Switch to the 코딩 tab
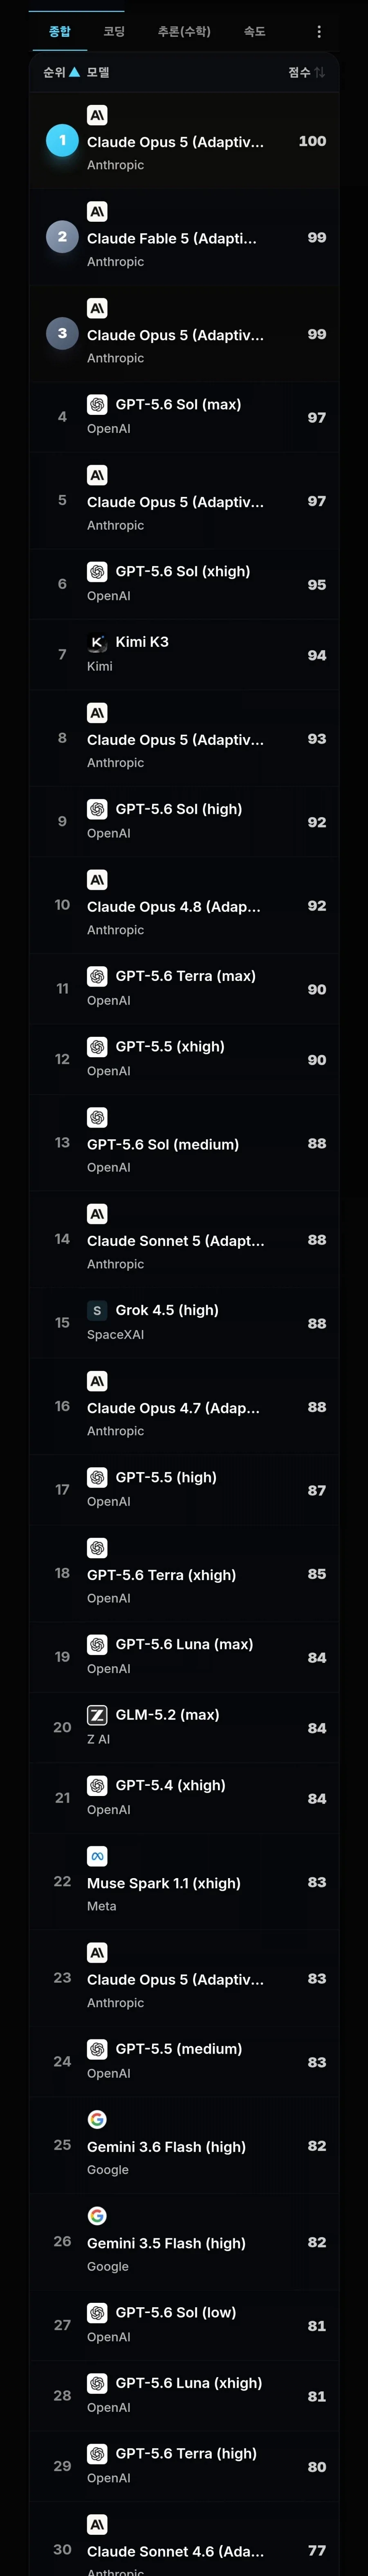The width and height of the screenshot is (368, 2576). [x=114, y=32]
